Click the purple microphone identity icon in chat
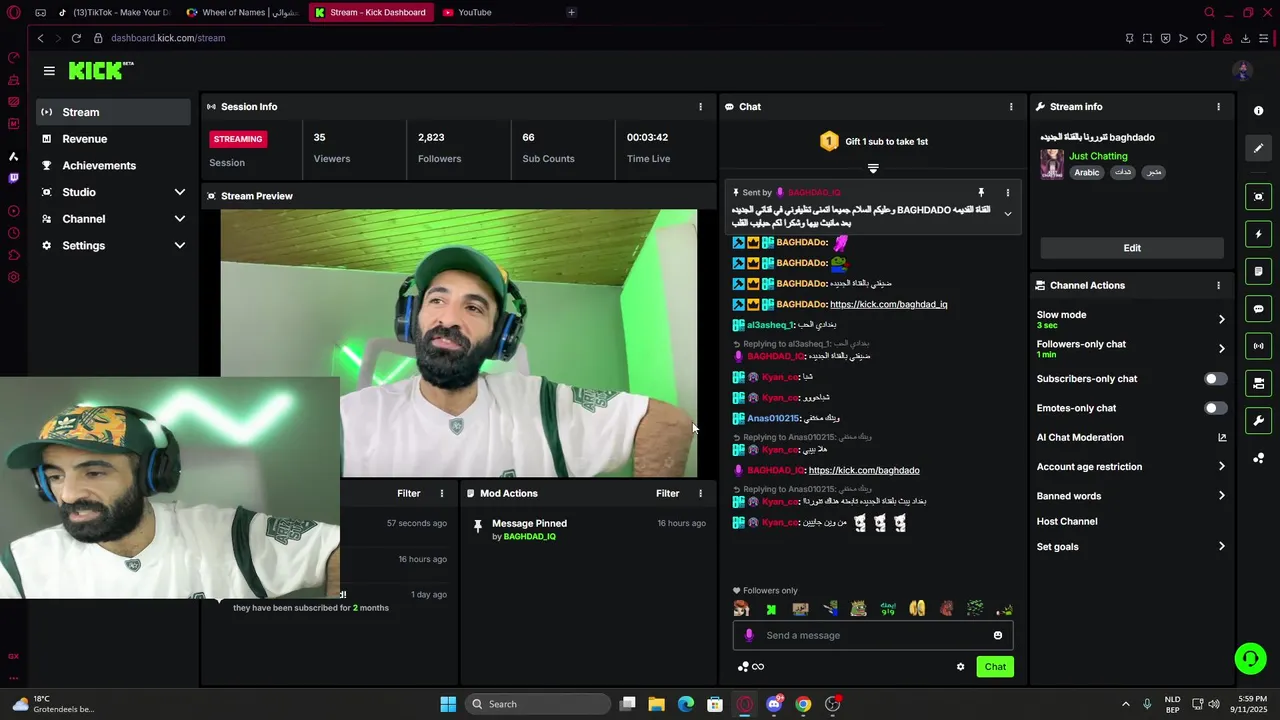 pyautogui.click(x=749, y=635)
